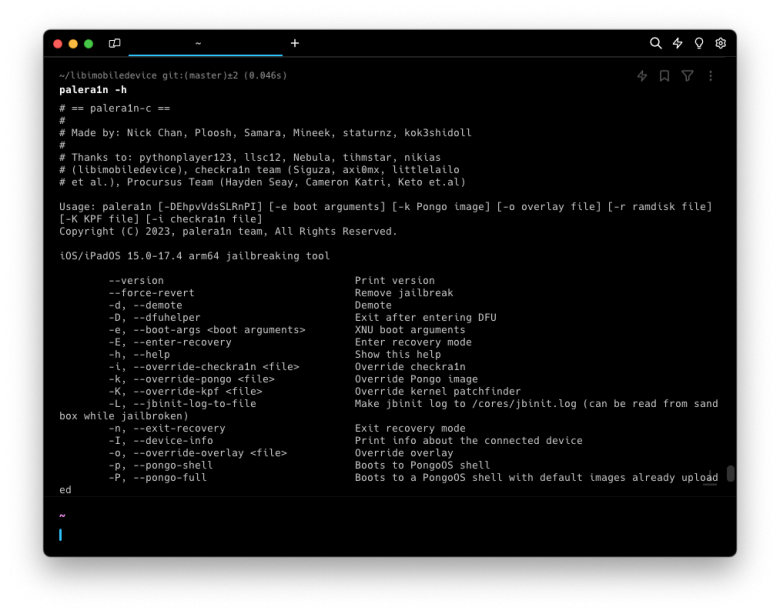Click the 'Override Pongo image' description
This screenshot has width=780, height=614.
click(416, 379)
